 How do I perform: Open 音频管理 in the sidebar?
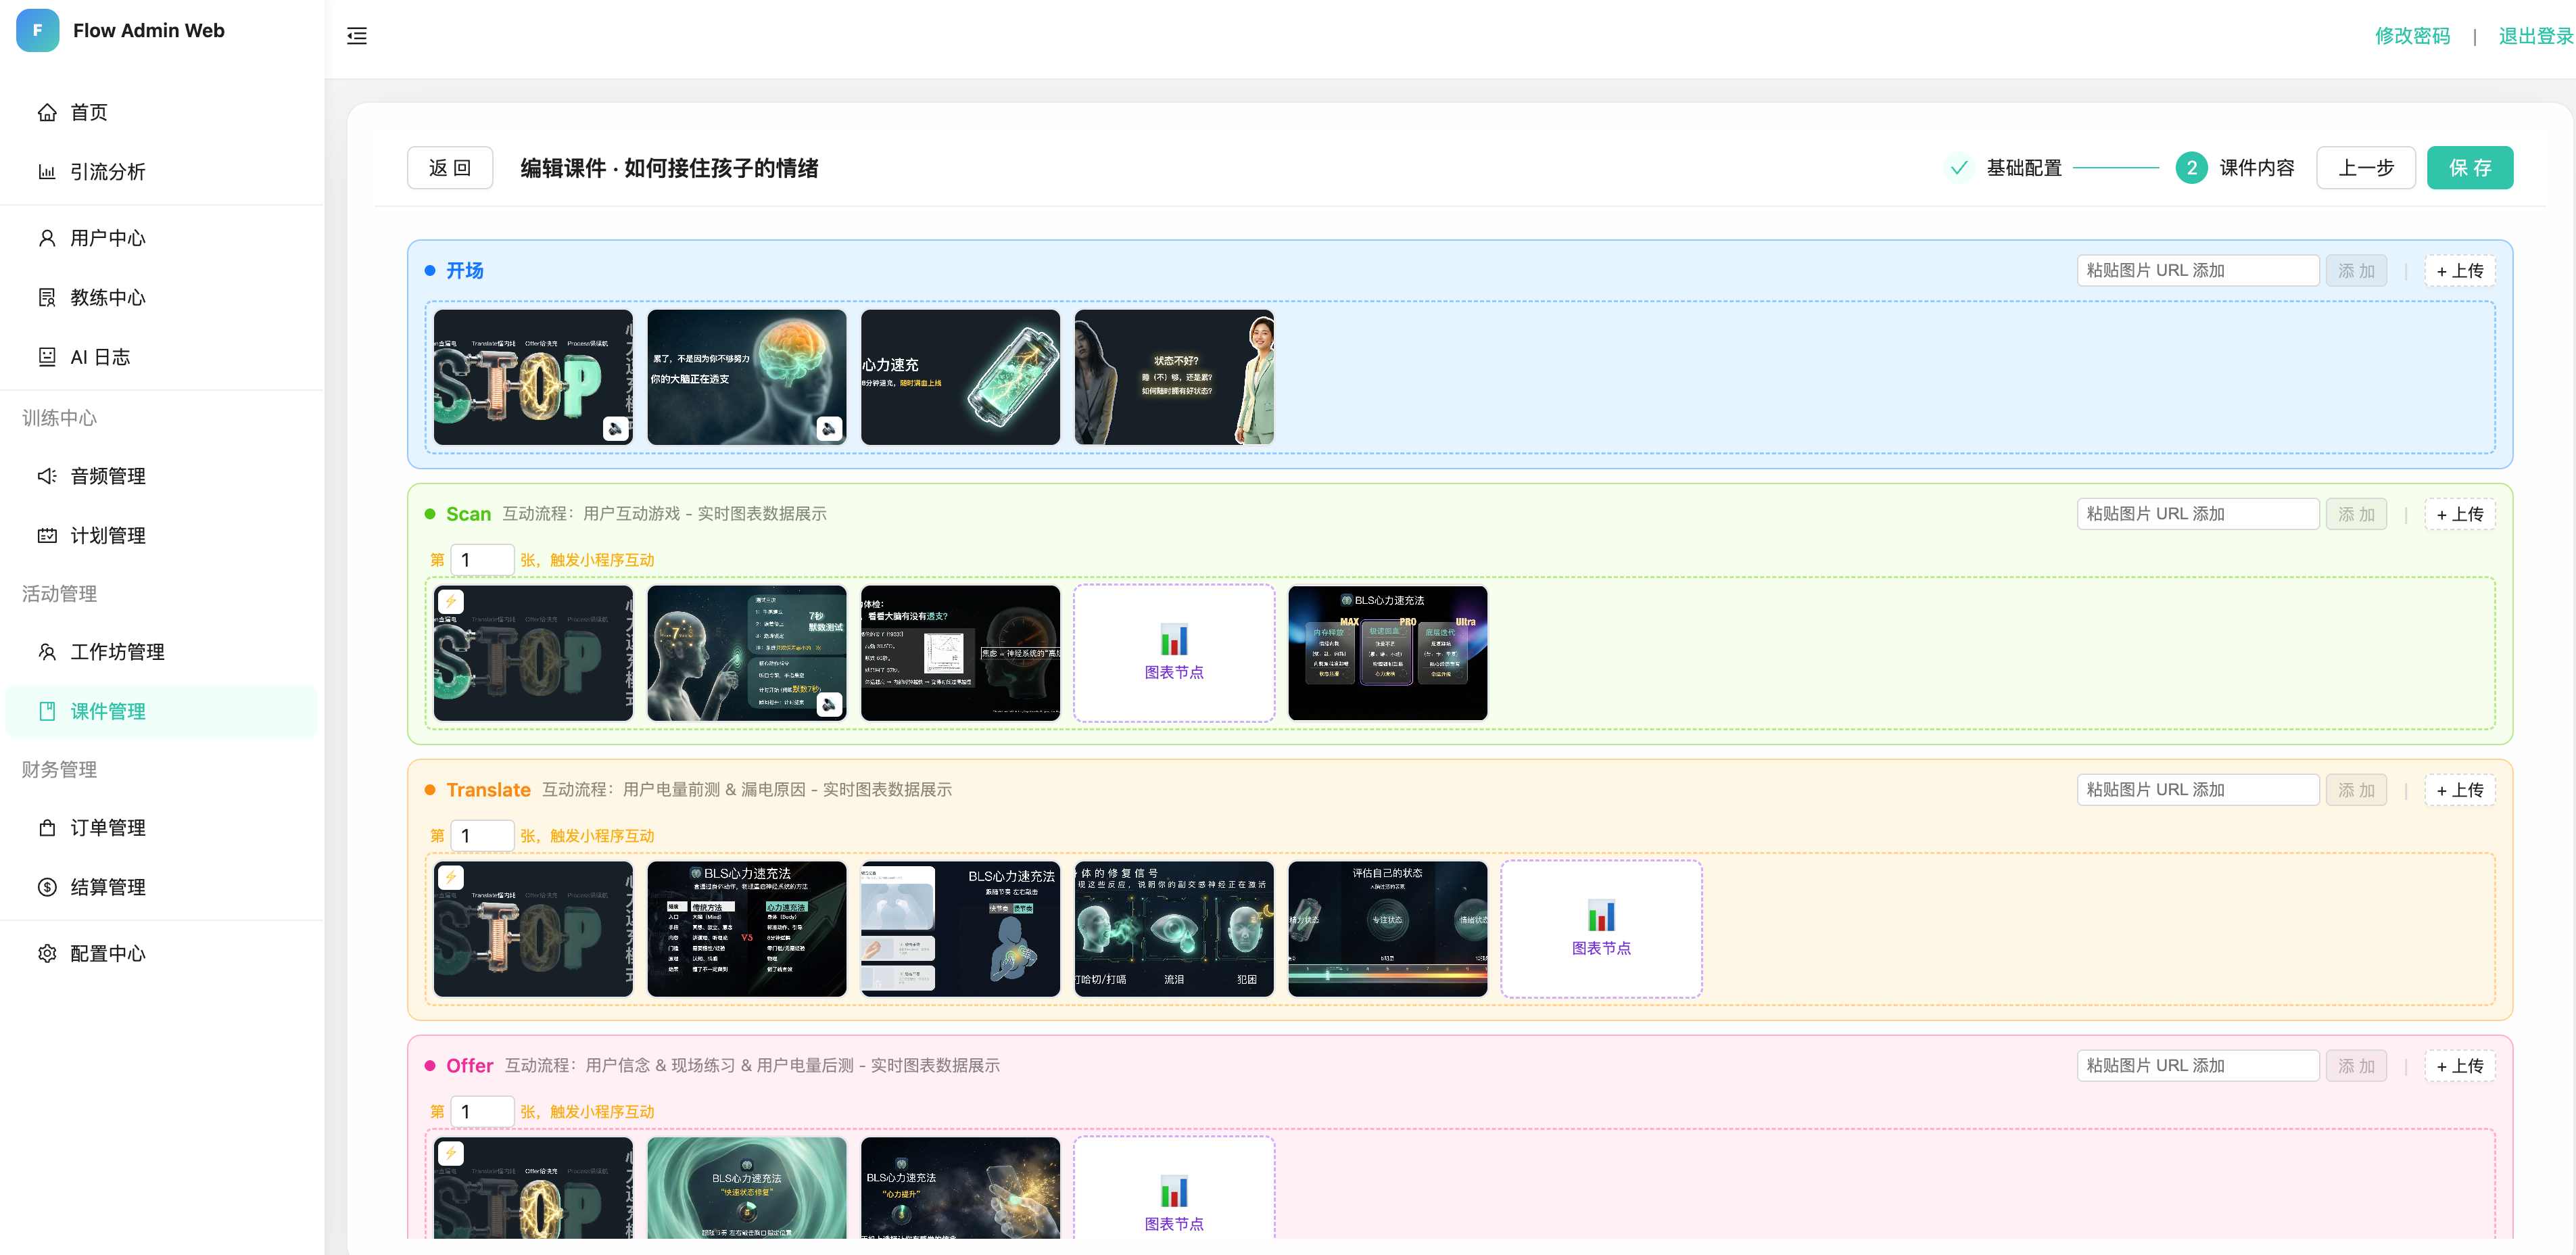click(x=107, y=476)
